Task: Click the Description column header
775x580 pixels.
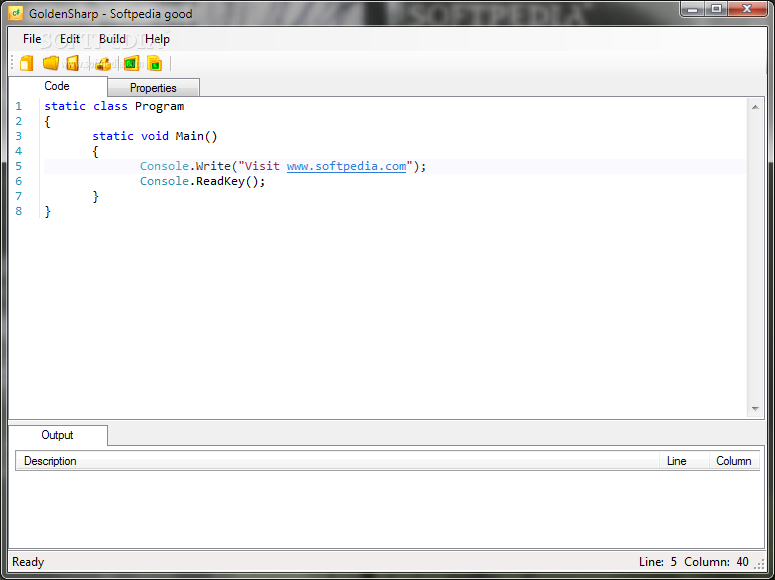Action: point(338,461)
